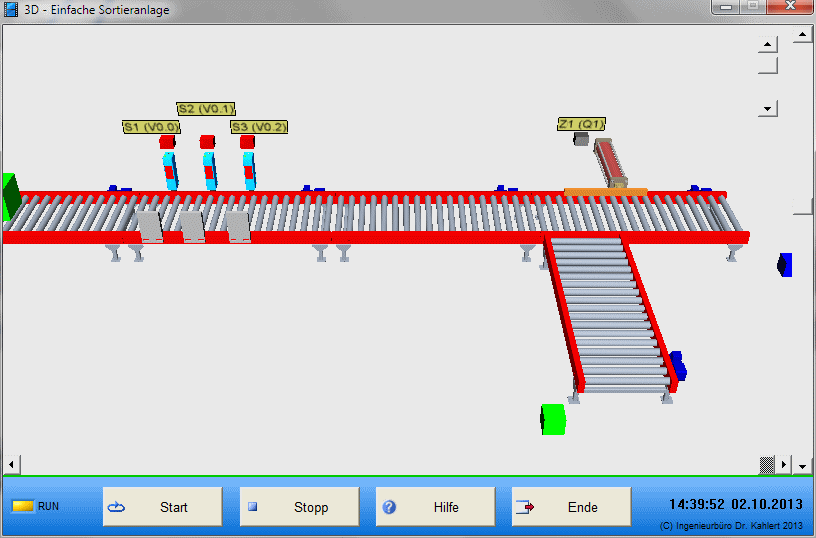Select the S1 (V0.0) sensor label
Image resolution: width=816 pixels, height=538 pixels.
point(151,127)
